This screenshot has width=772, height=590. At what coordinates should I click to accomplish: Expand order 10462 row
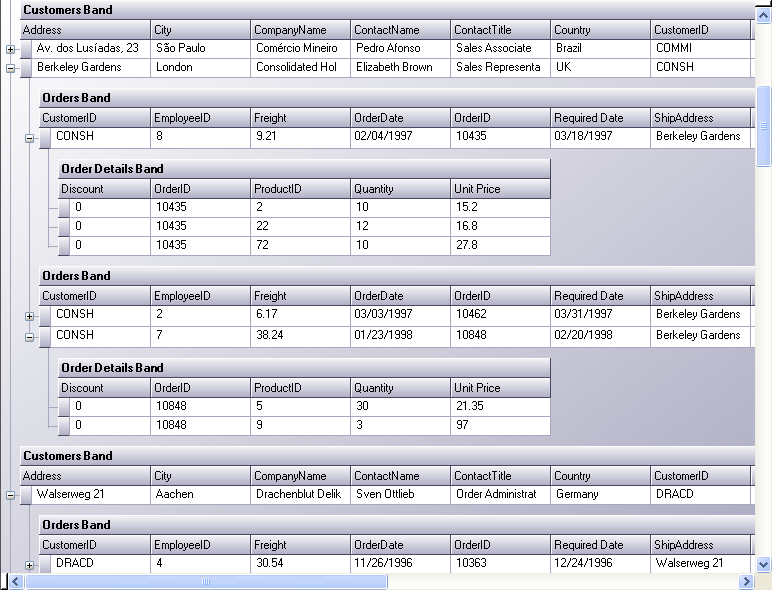point(29,316)
